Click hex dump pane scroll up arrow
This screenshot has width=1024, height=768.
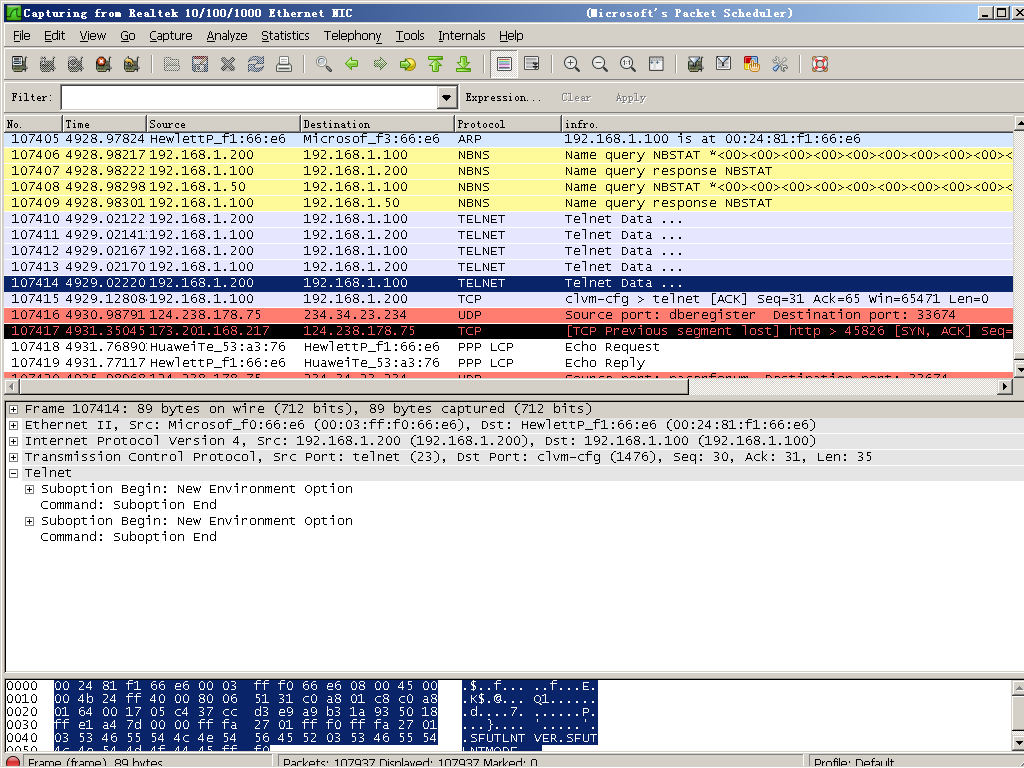pos(1018,688)
